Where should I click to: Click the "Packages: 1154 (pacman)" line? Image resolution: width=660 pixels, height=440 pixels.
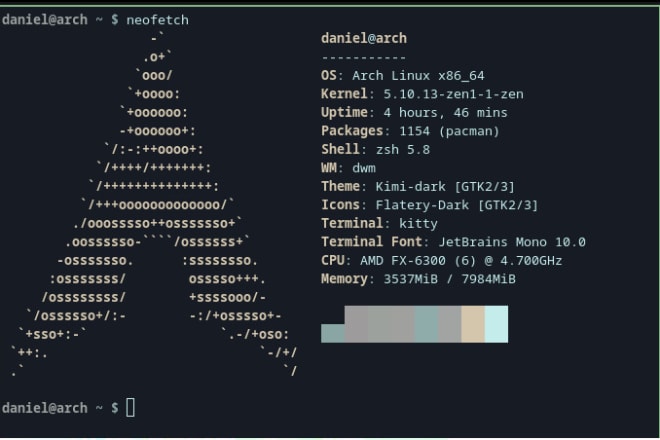[410, 131]
